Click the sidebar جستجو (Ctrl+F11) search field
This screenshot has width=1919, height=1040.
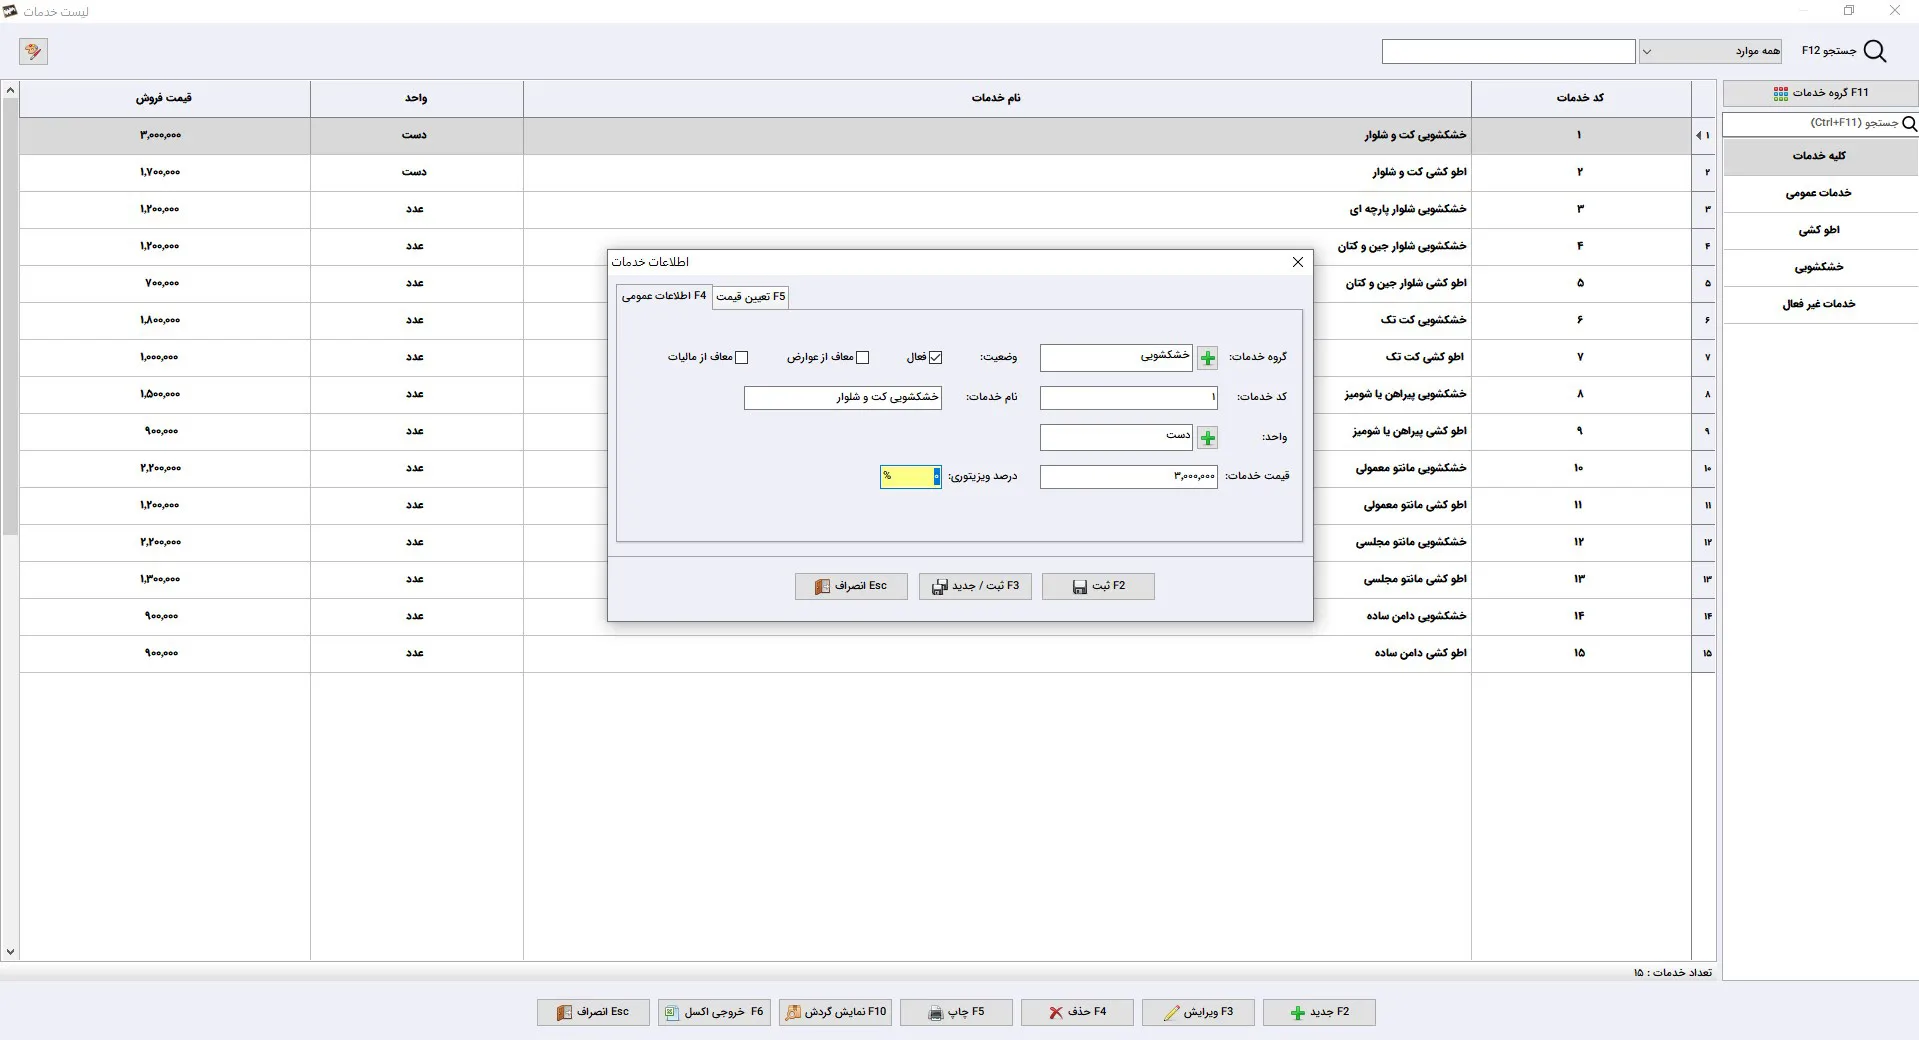point(1811,123)
